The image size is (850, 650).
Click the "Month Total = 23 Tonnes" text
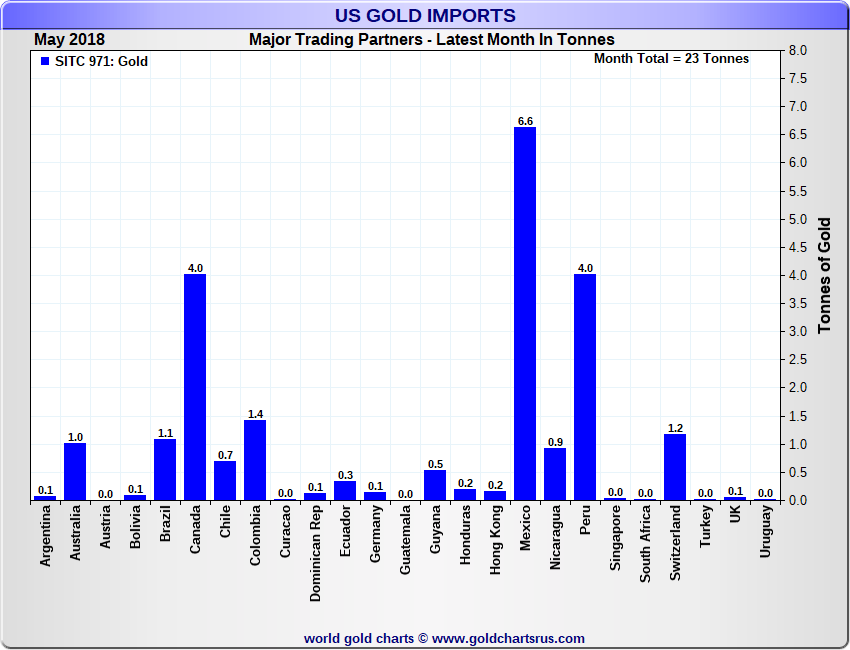pyautogui.click(x=671, y=59)
